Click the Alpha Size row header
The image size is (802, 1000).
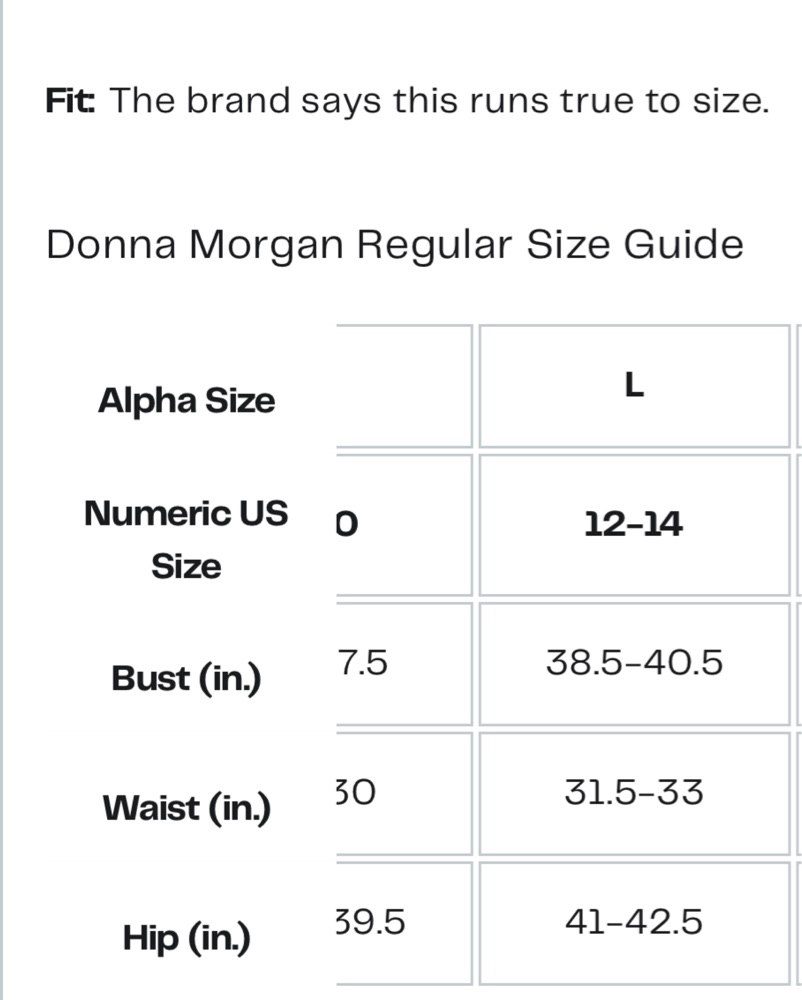pos(186,401)
